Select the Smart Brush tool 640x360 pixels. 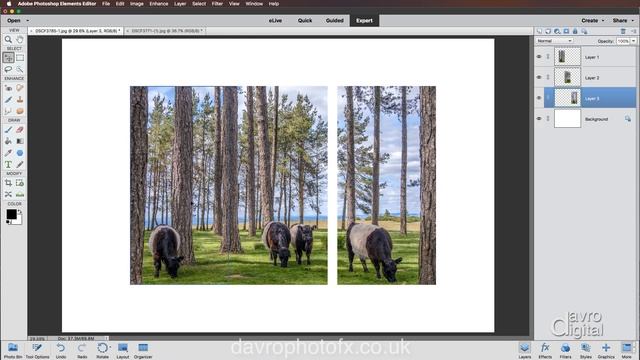click(x=8, y=100)
